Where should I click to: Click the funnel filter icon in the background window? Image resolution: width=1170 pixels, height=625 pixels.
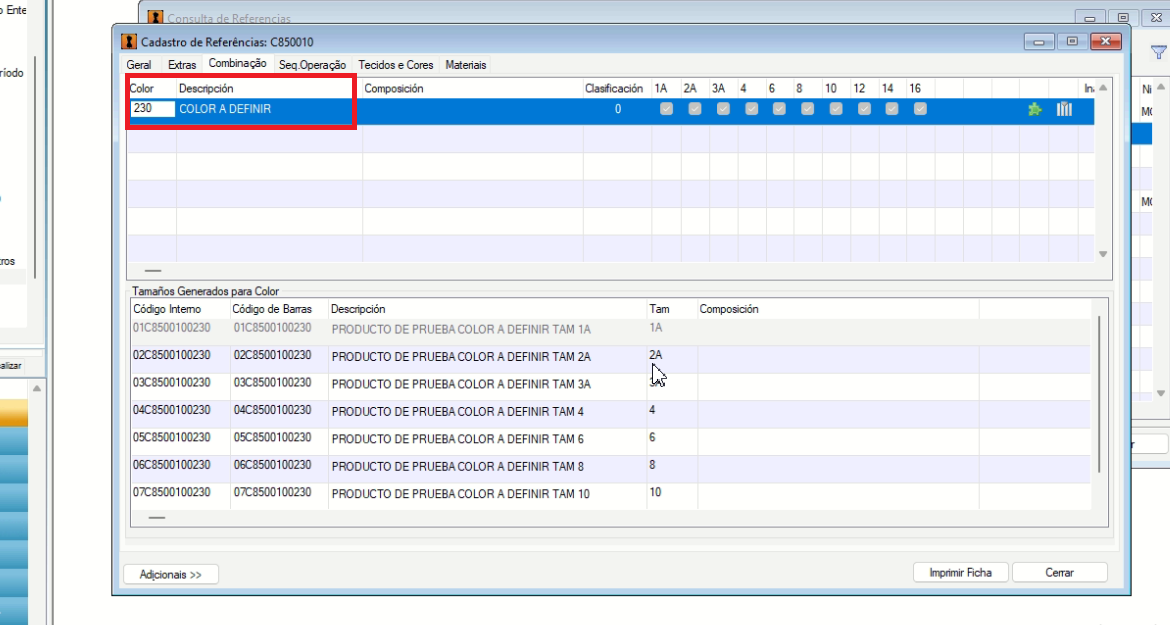tap(1158, 52)
